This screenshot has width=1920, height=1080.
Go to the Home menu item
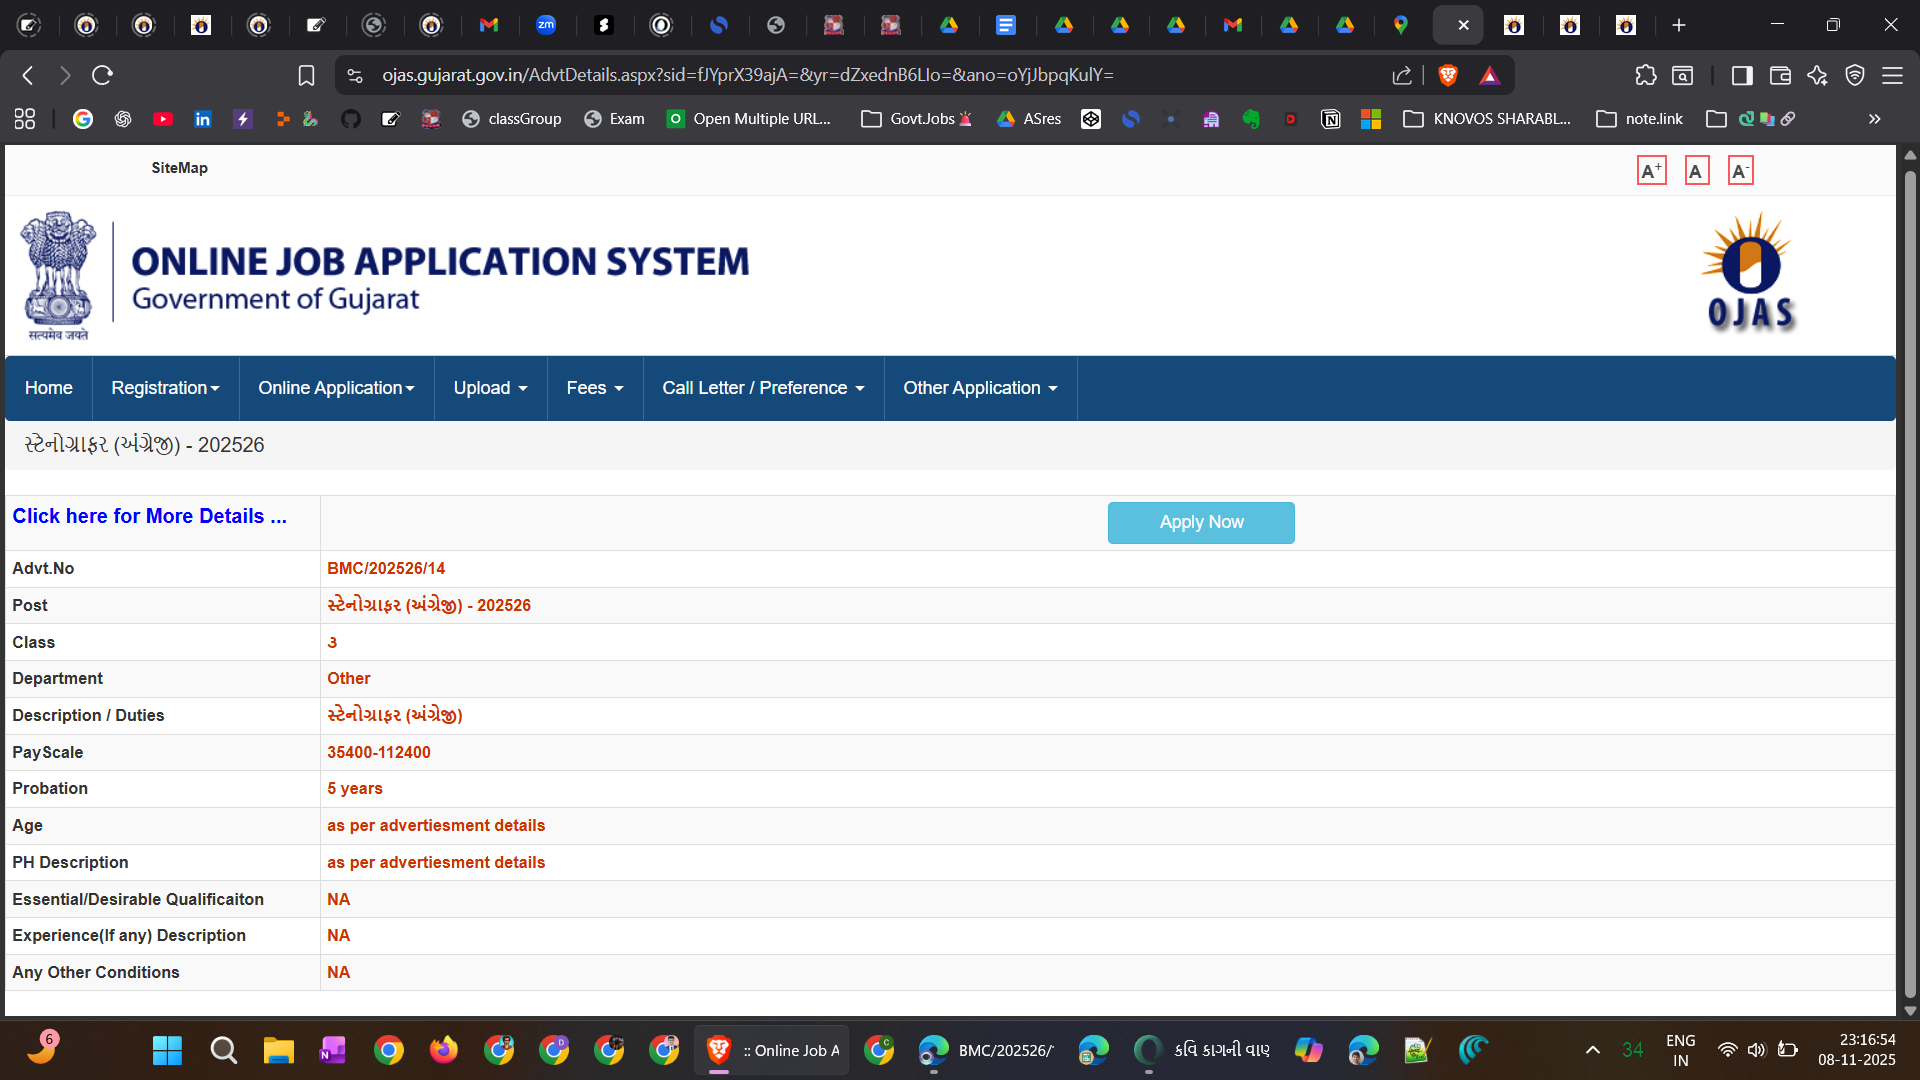point(48,388)
